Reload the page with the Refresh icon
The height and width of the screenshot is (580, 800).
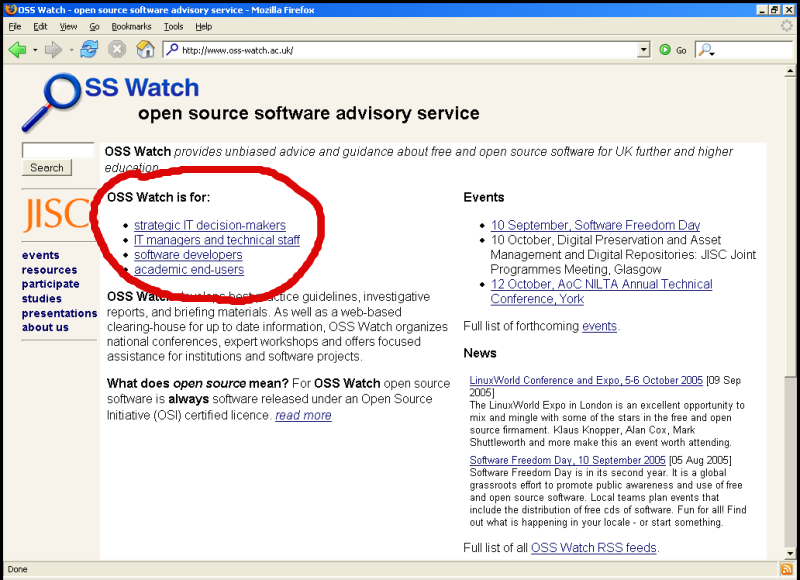89,49
